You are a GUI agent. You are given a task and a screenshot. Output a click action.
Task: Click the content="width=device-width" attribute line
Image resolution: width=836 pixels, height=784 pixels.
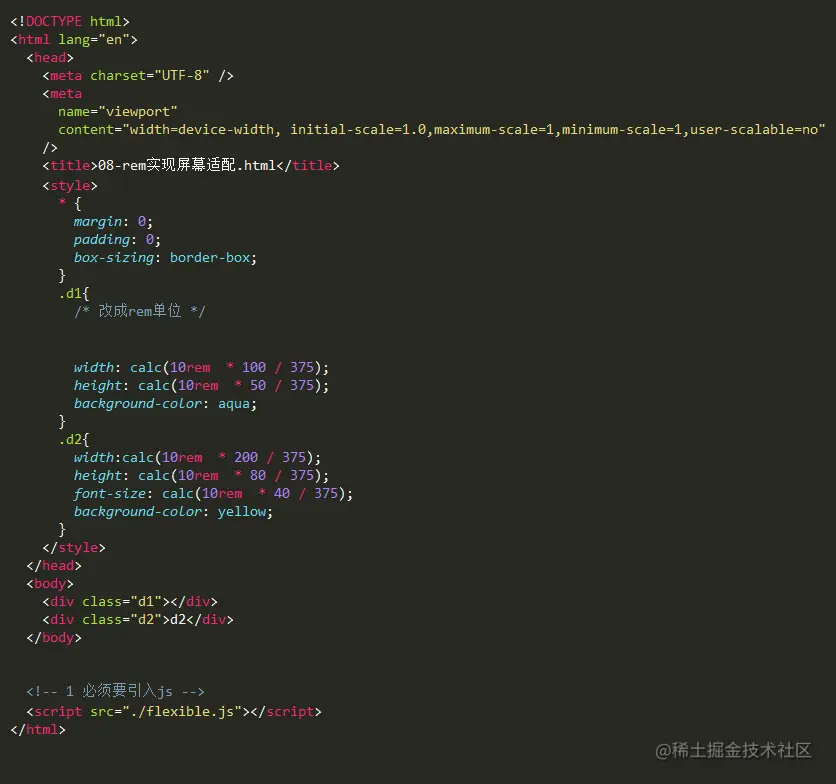pos(442,130)
